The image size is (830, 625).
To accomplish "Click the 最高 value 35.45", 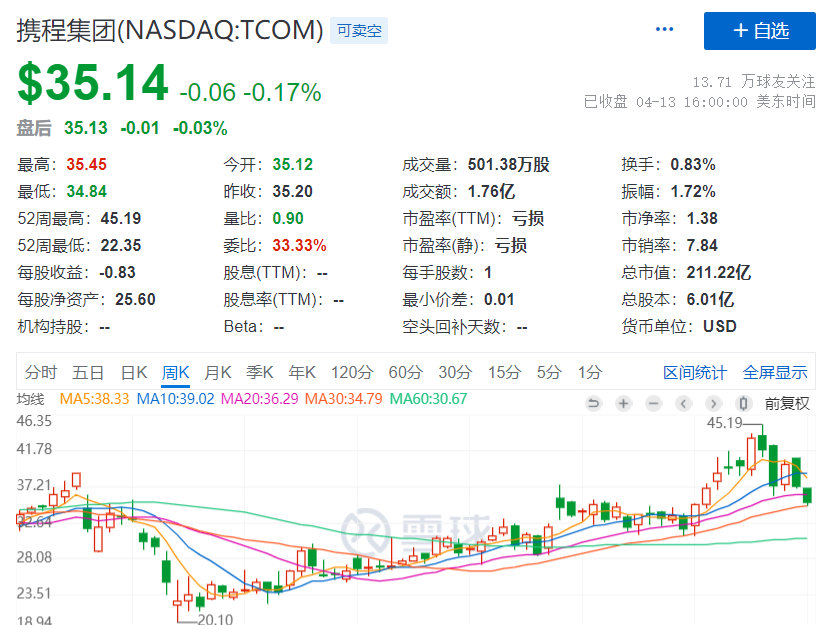I will pos(87,165).
